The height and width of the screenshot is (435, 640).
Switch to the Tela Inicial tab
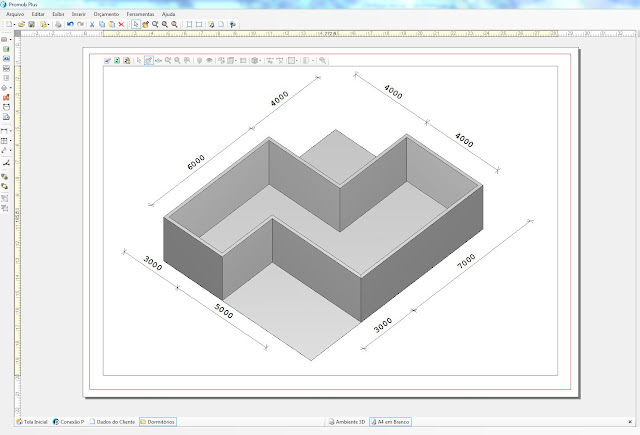(x=32, y=422)
